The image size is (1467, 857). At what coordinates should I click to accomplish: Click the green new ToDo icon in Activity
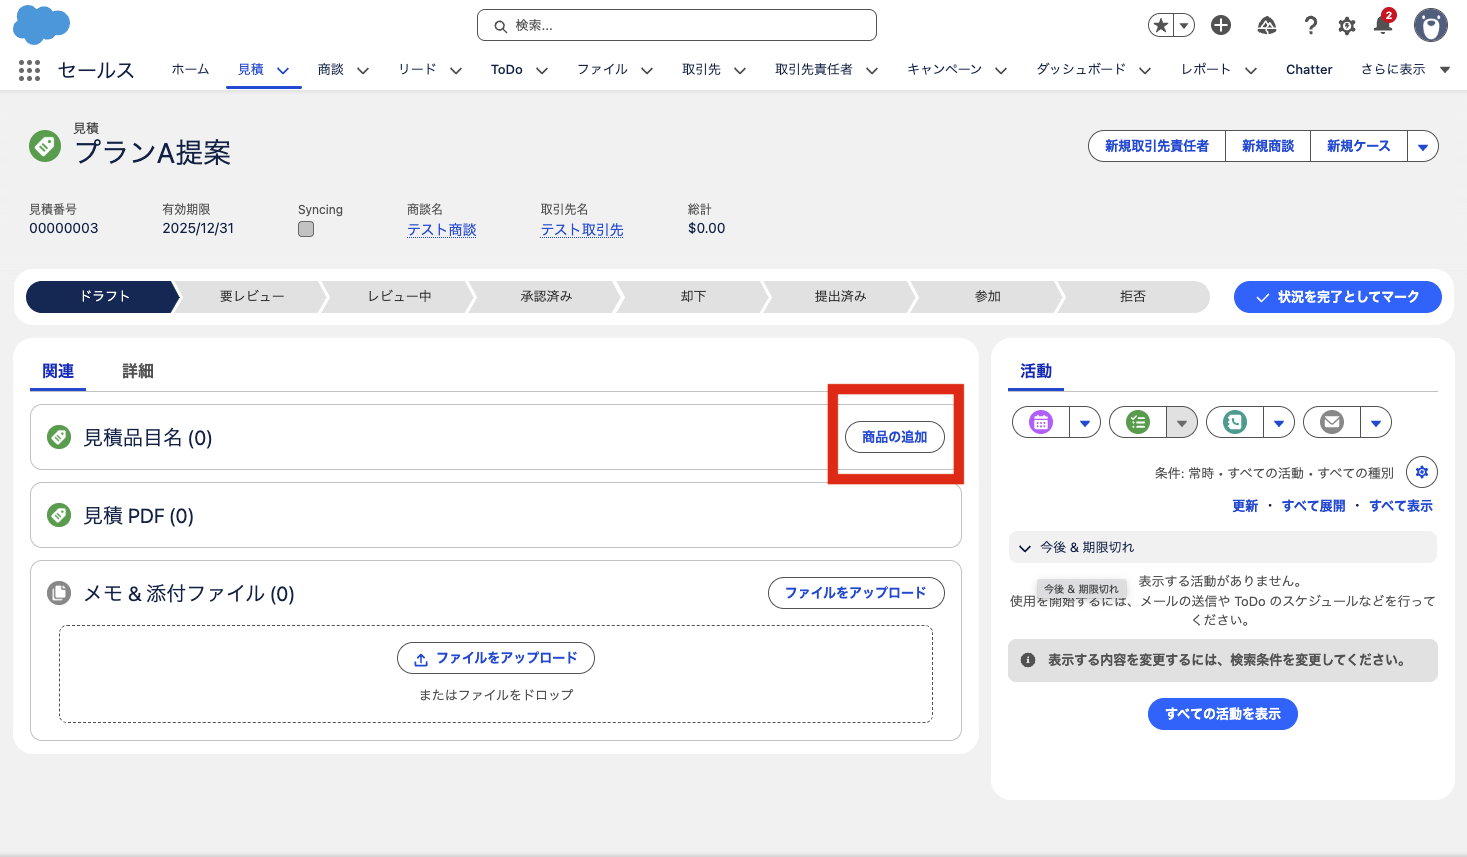[1137, 421]
